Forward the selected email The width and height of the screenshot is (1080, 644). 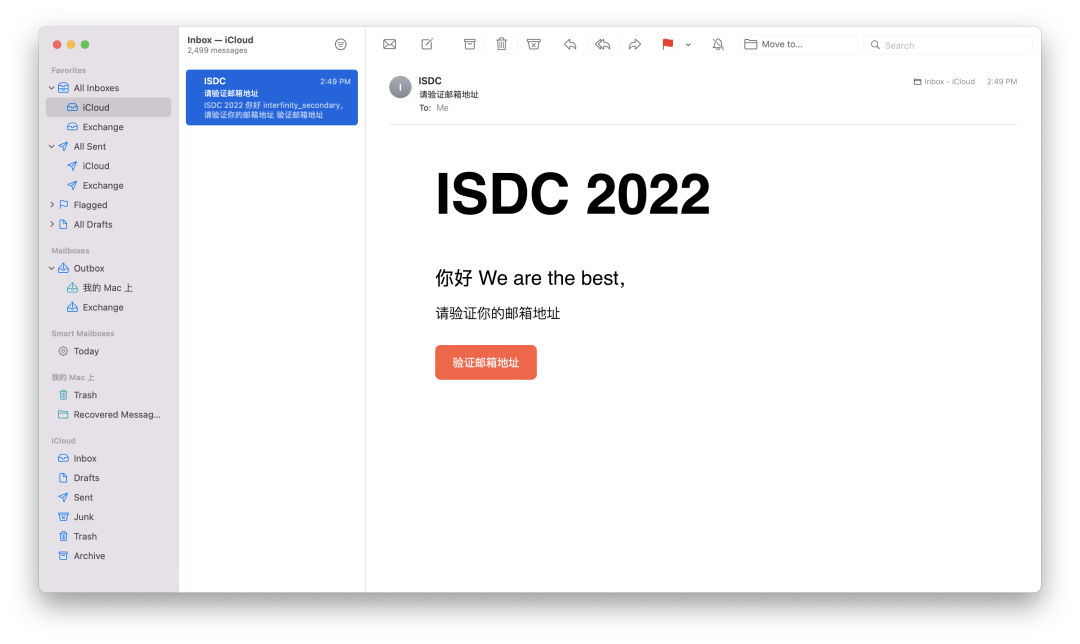click(x=634, y=44)
